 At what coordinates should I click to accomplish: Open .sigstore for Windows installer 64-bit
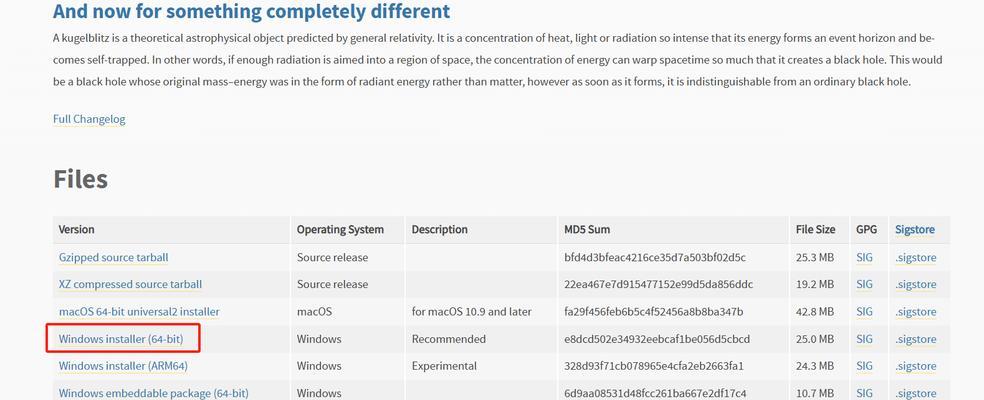click(x=916, y=340)
